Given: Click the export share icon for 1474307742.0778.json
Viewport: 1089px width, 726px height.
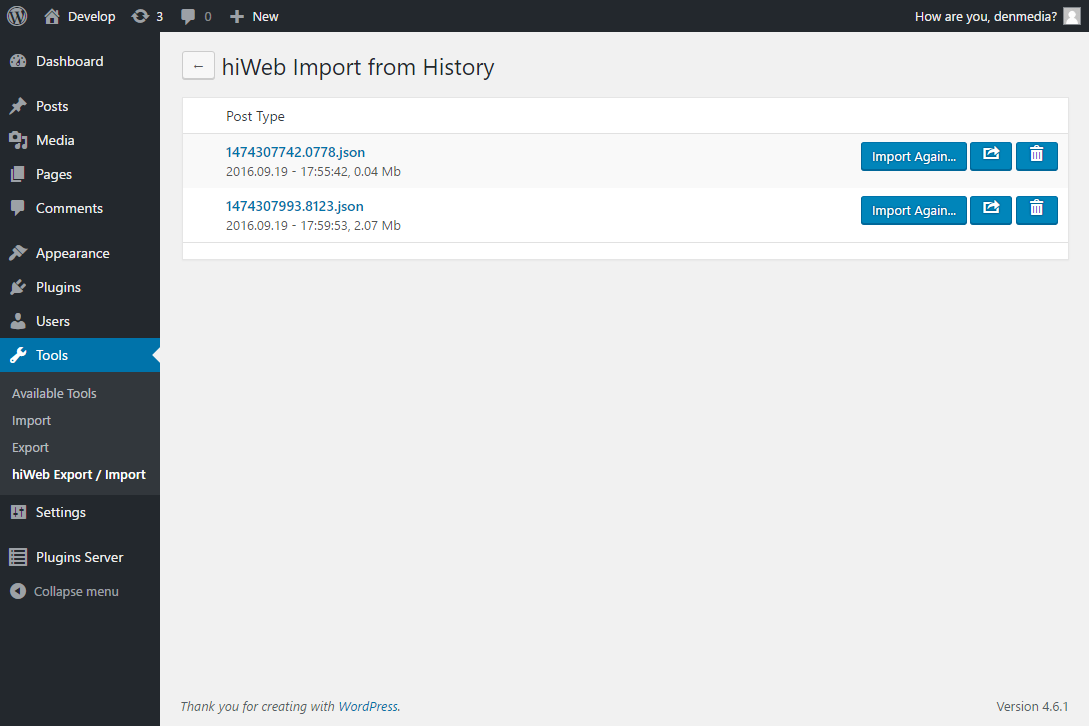Looking at the screenshot, I should 991,156.
